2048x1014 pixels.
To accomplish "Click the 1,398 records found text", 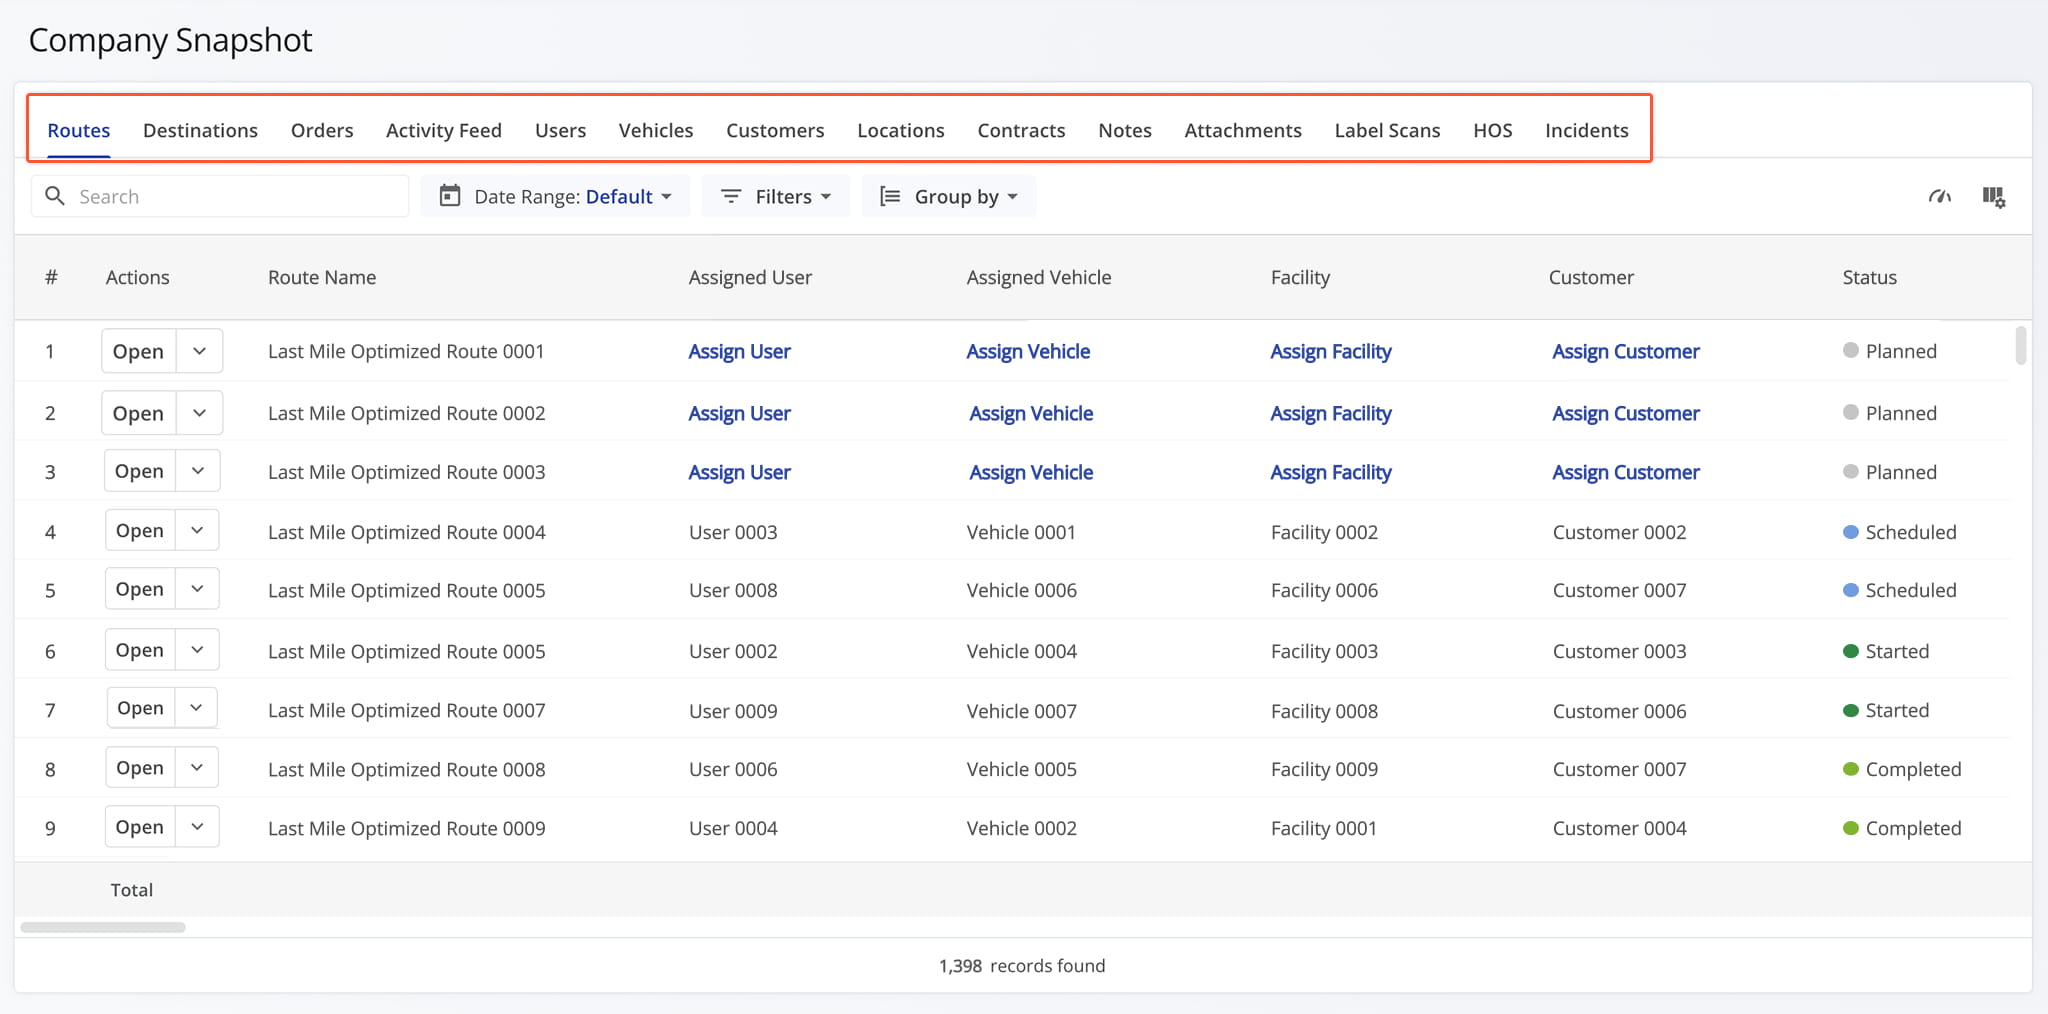I will [1022, 966].
